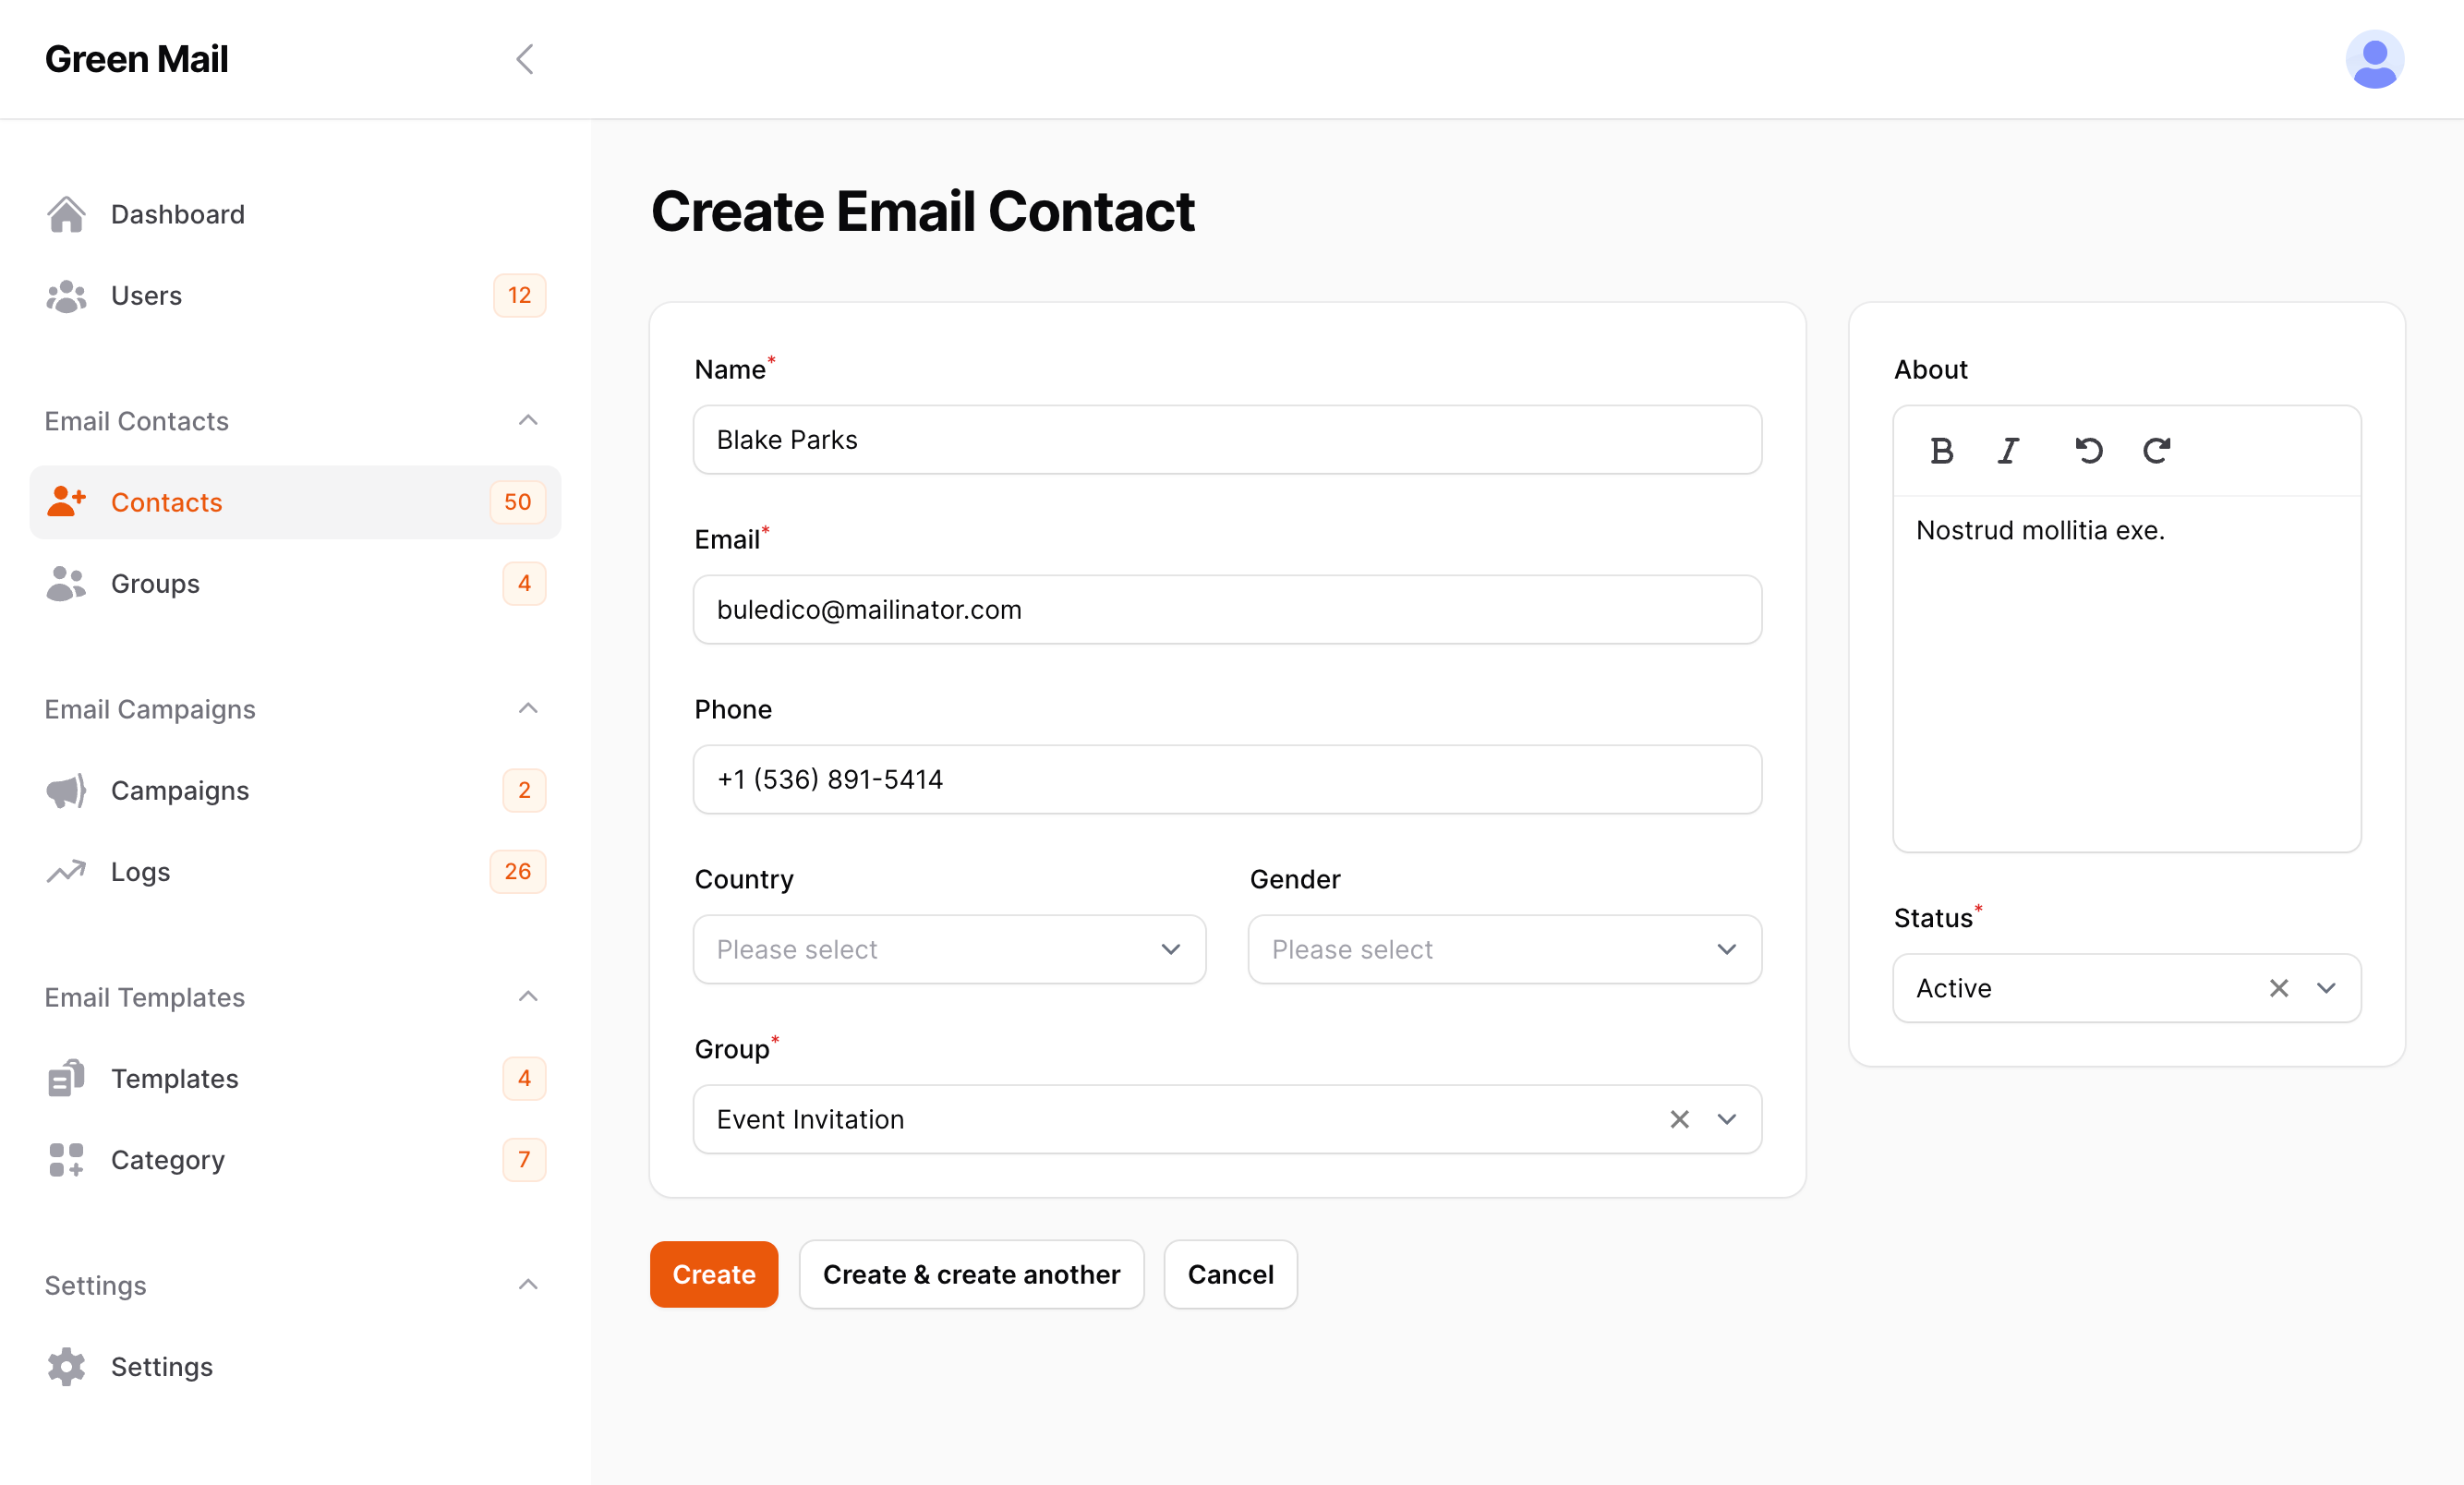
Task: Click Create & create another
Action: point(971,1274)
